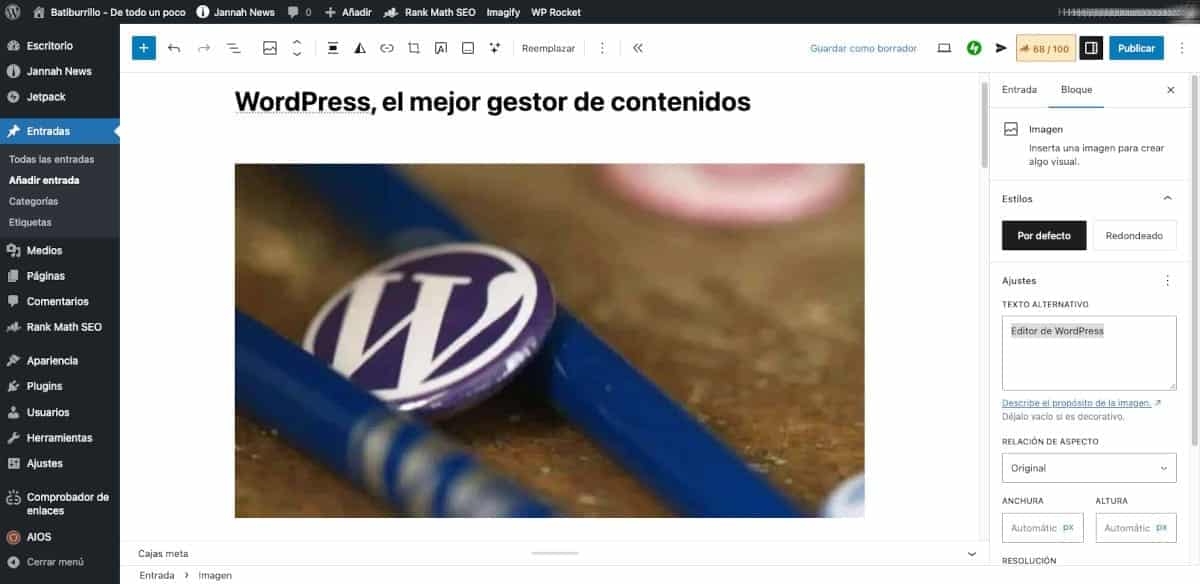Close the settings sidebar
The height and width of the screenshot is (584, 1200).
1171,90
